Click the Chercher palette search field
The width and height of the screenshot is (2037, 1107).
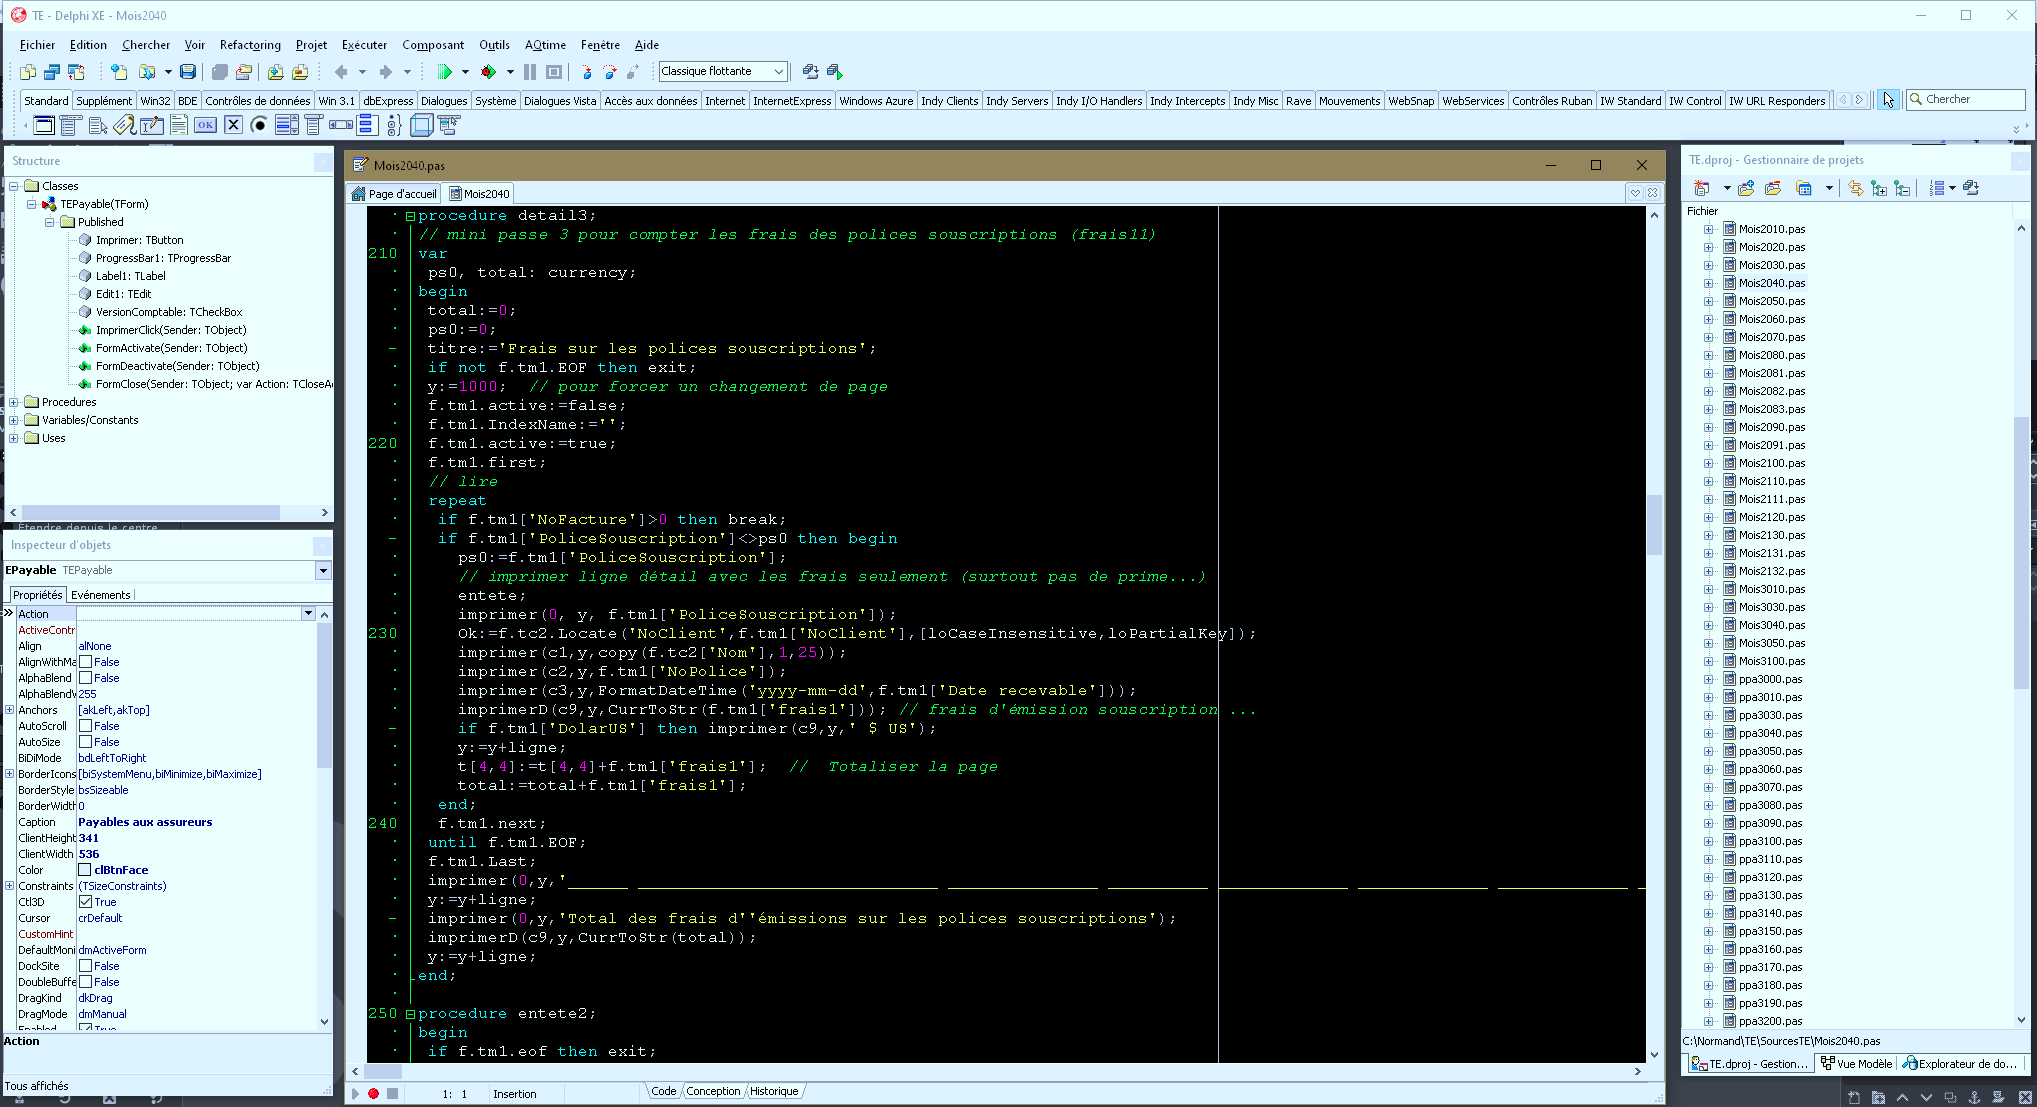[1966, 99]
